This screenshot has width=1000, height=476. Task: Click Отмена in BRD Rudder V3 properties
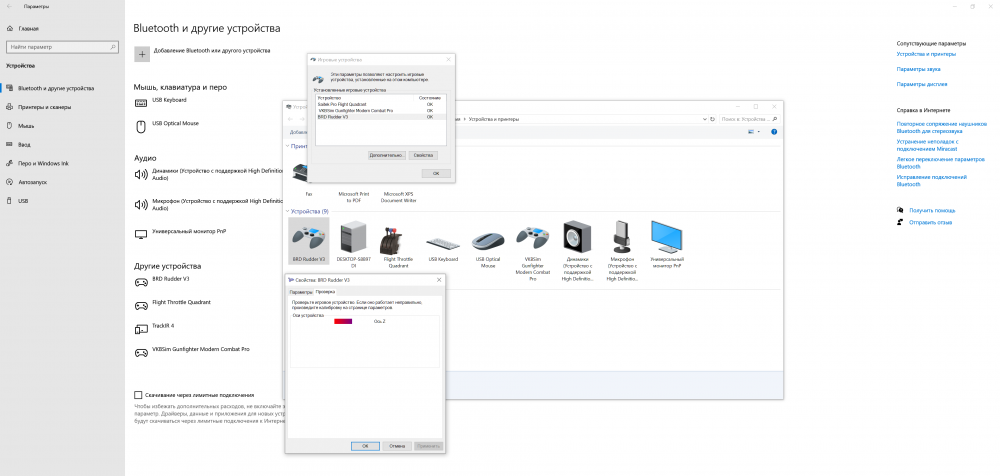[x=397, y=446]
